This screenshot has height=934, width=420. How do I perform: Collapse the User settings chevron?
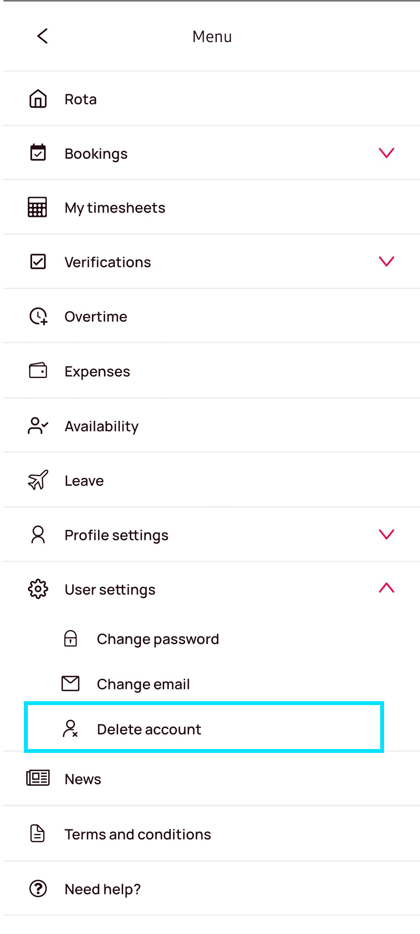point(387,589)
